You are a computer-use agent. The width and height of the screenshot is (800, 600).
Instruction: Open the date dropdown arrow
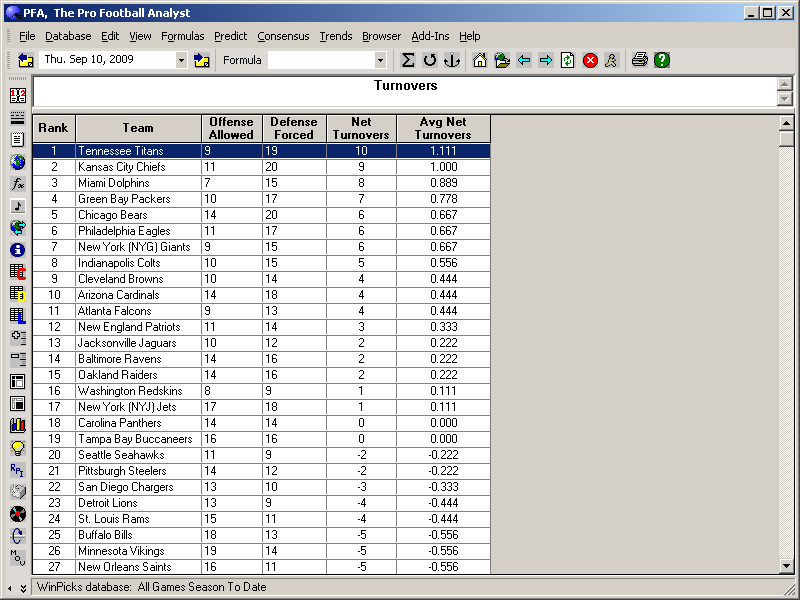(181, 60)
